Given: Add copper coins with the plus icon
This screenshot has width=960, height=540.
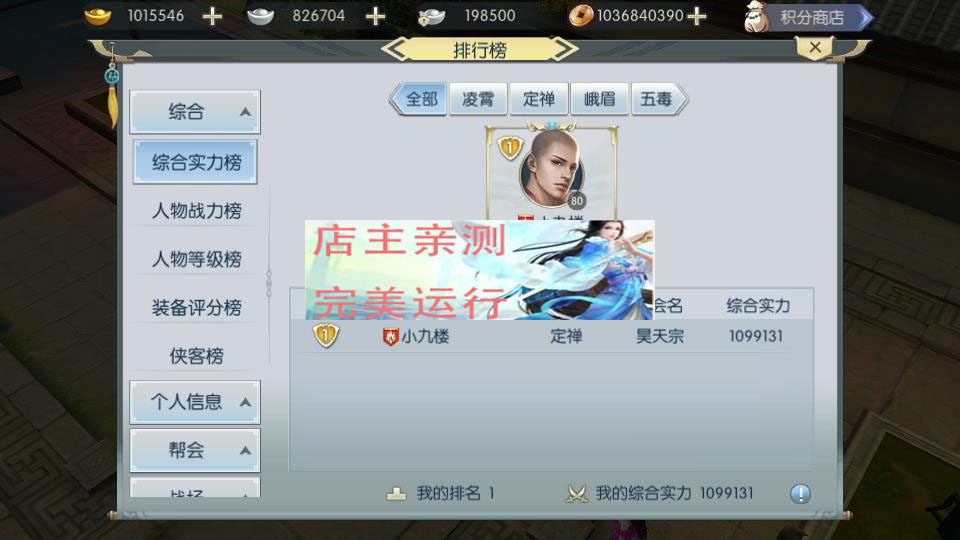Looking at the screenshot, I should [x=697, y=16].
